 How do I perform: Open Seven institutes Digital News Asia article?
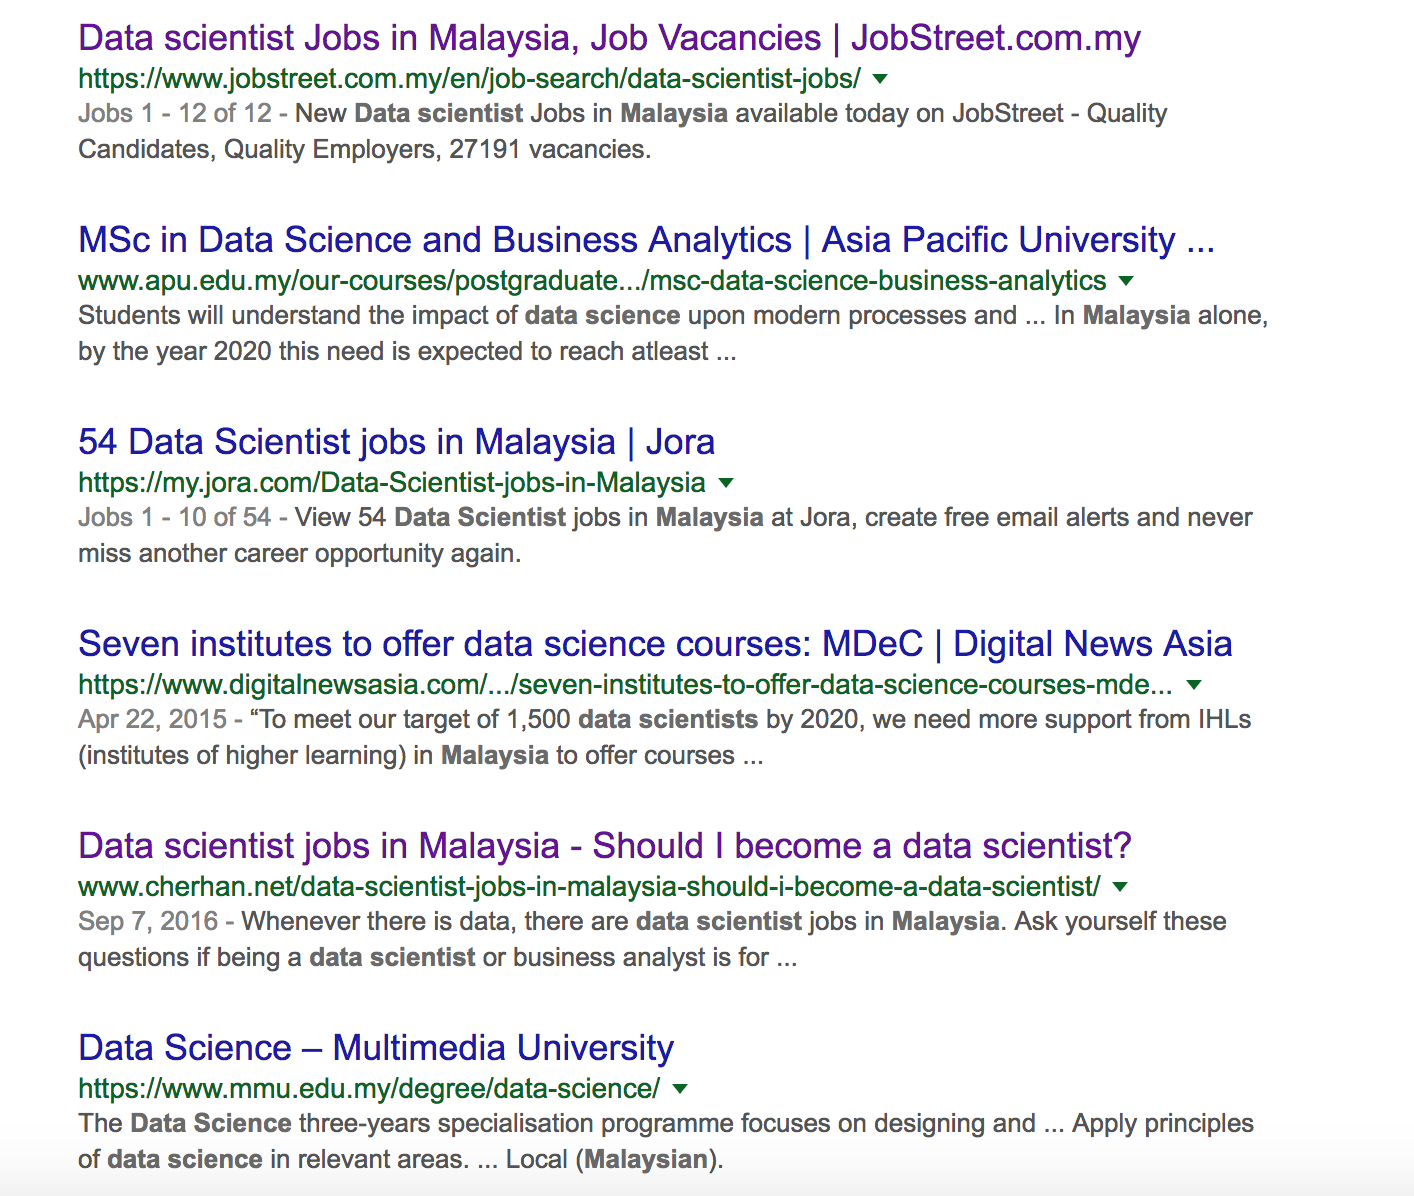(655, 644)
